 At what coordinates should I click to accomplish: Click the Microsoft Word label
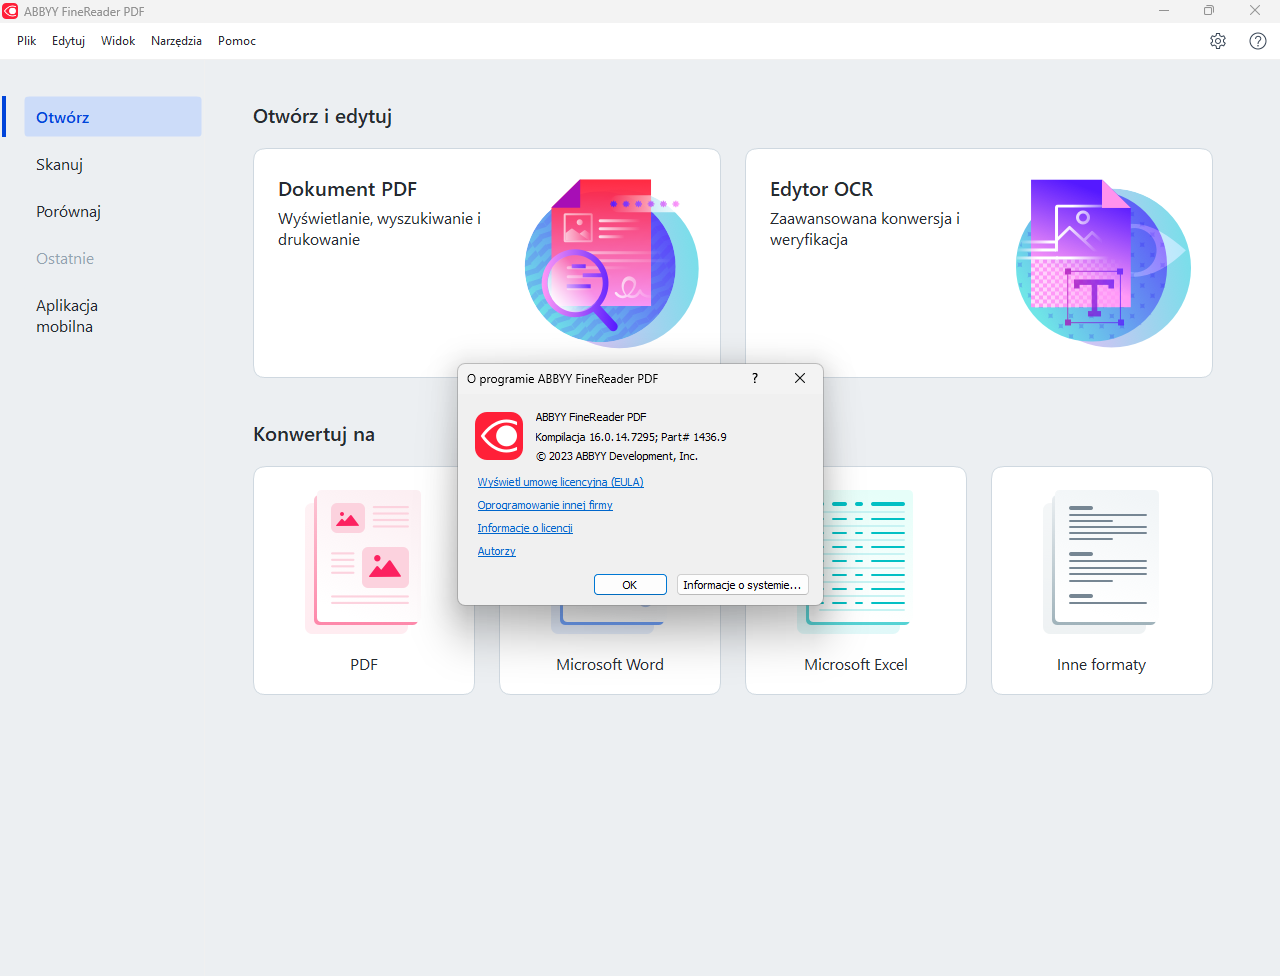(x=610, y=665)
